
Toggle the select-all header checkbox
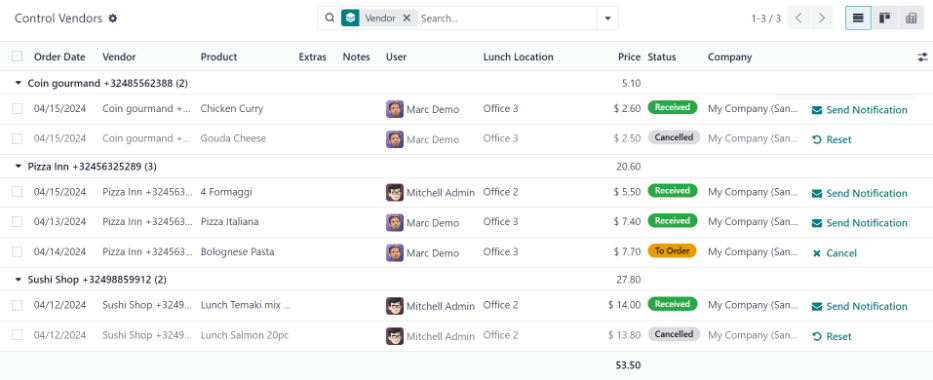click(x=17, y=56)
